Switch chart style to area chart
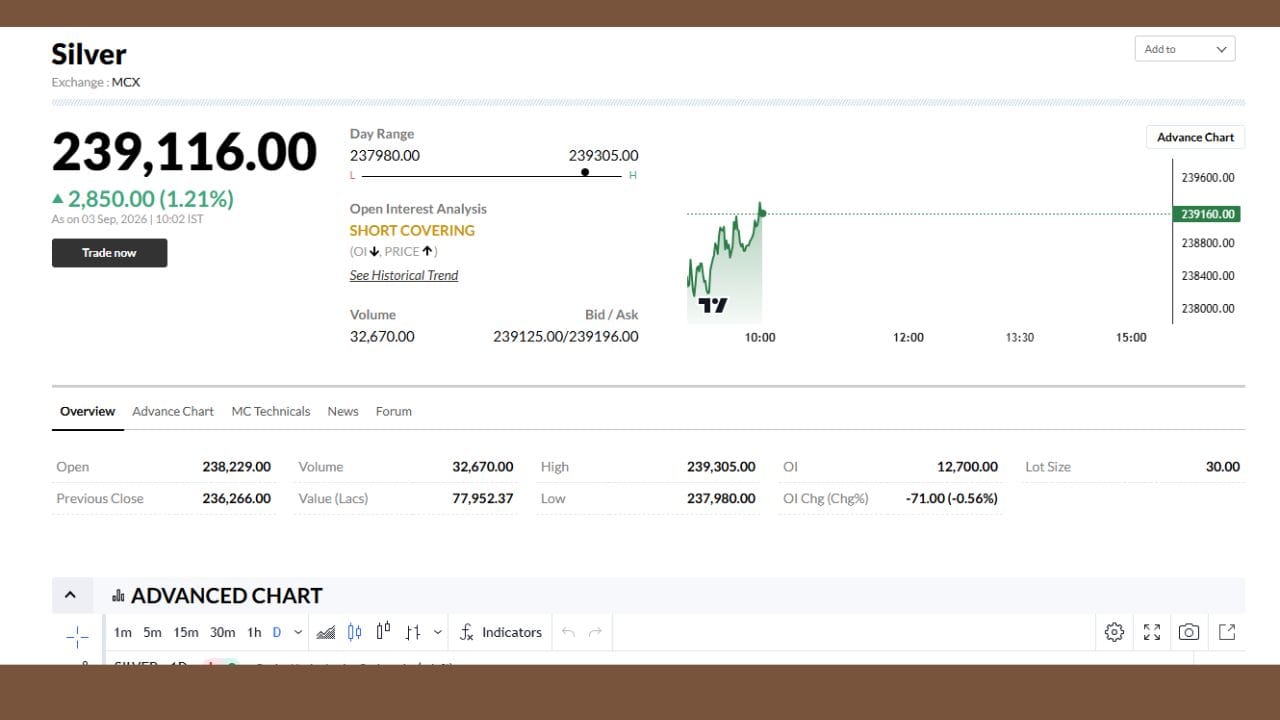This screenshot has width=1280, height=720. click(x=326, y=632)
